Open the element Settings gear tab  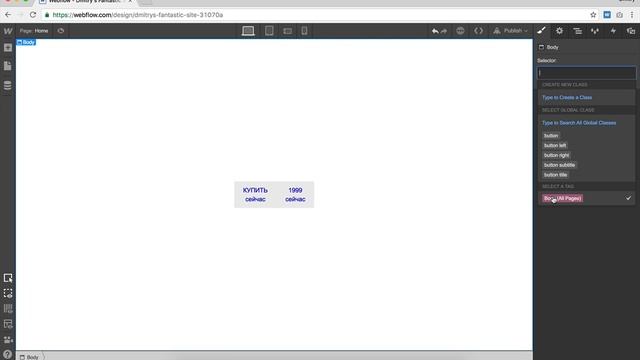coord(560,31)
